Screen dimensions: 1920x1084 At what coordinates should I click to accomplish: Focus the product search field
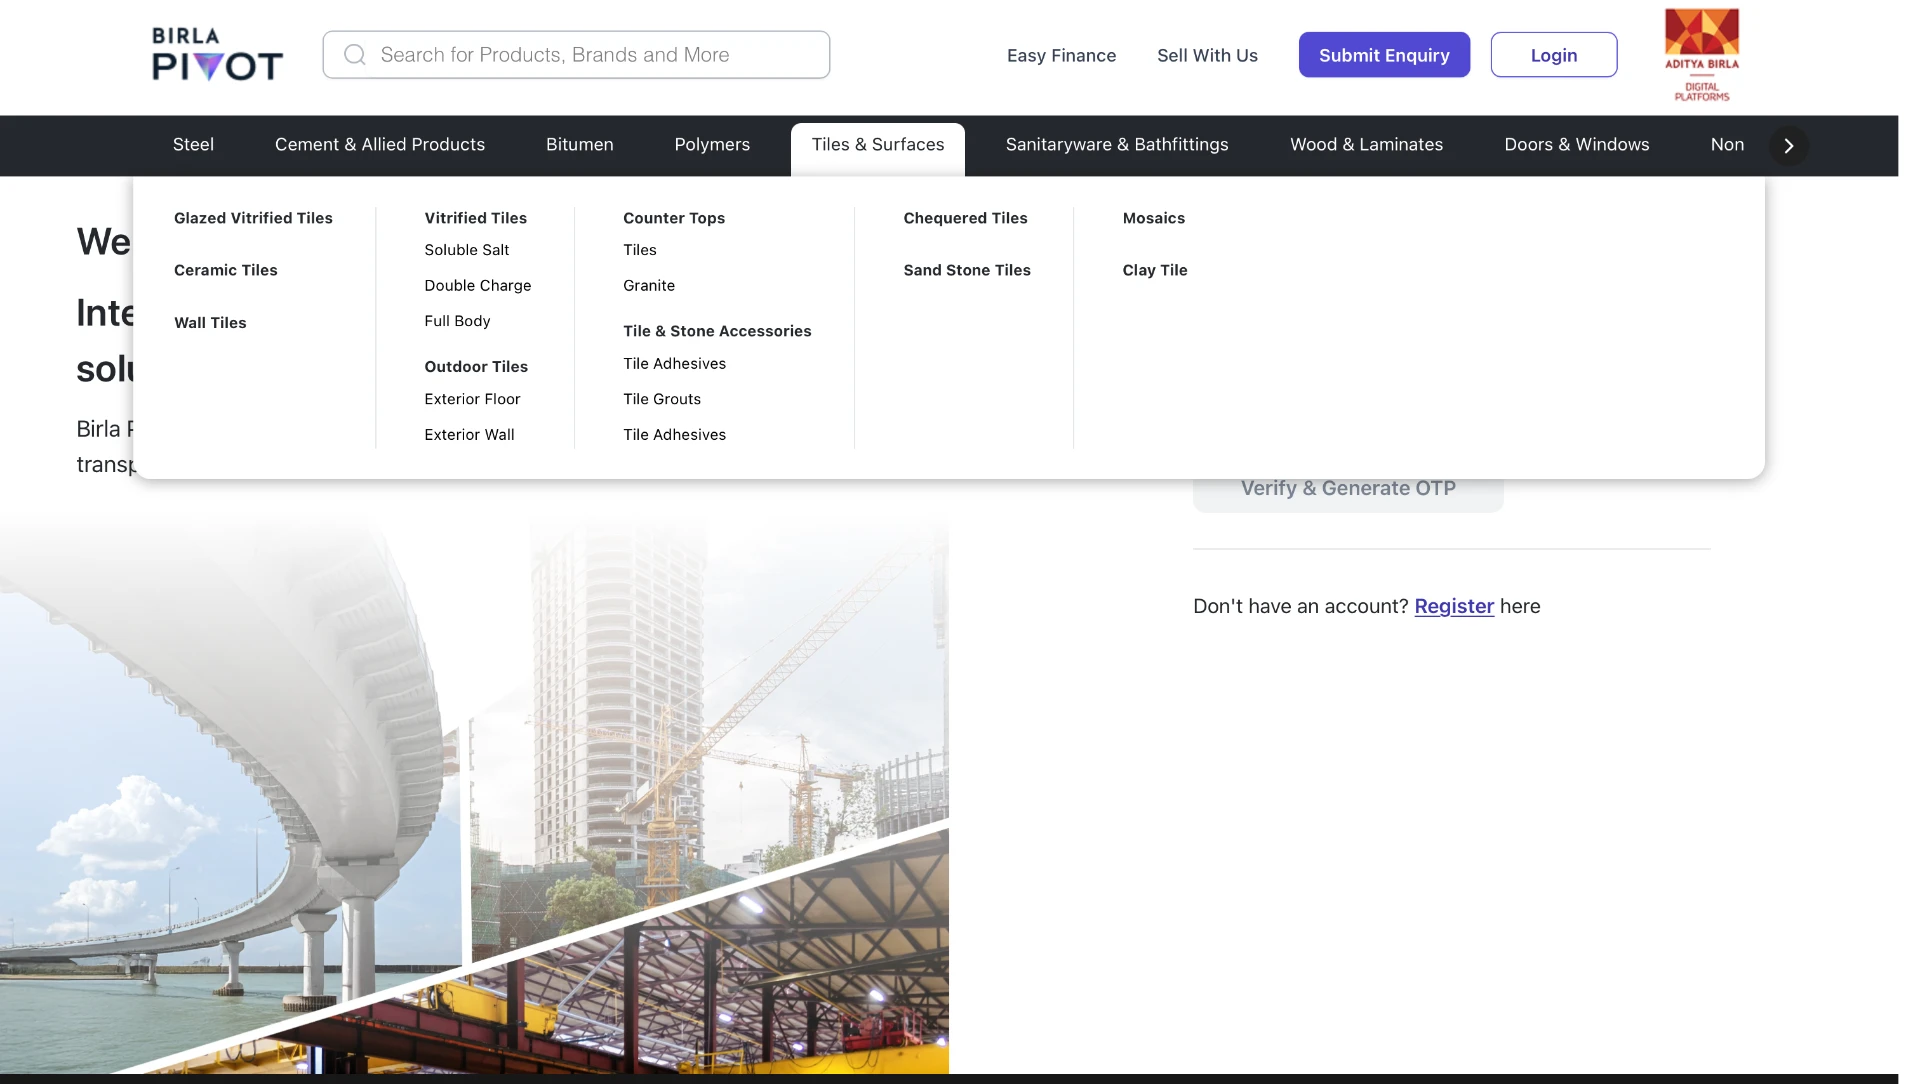[576, 55]
